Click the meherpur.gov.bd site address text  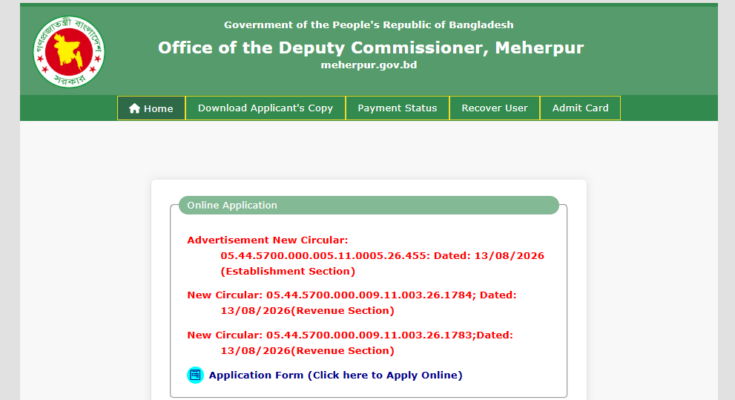pyautogui.click(x=369, y=65)
